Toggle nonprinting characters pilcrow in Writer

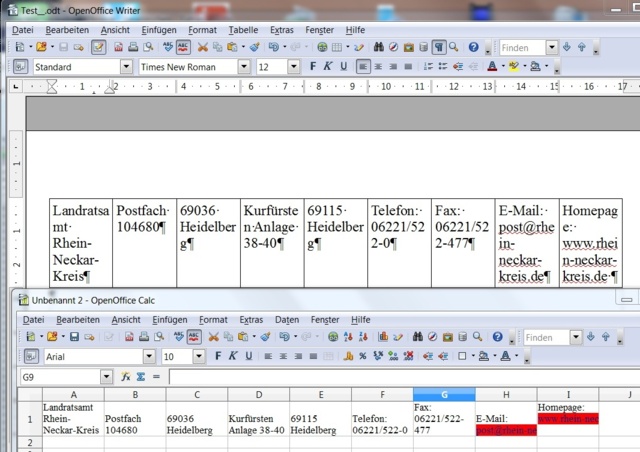click(x=438, y=47)
